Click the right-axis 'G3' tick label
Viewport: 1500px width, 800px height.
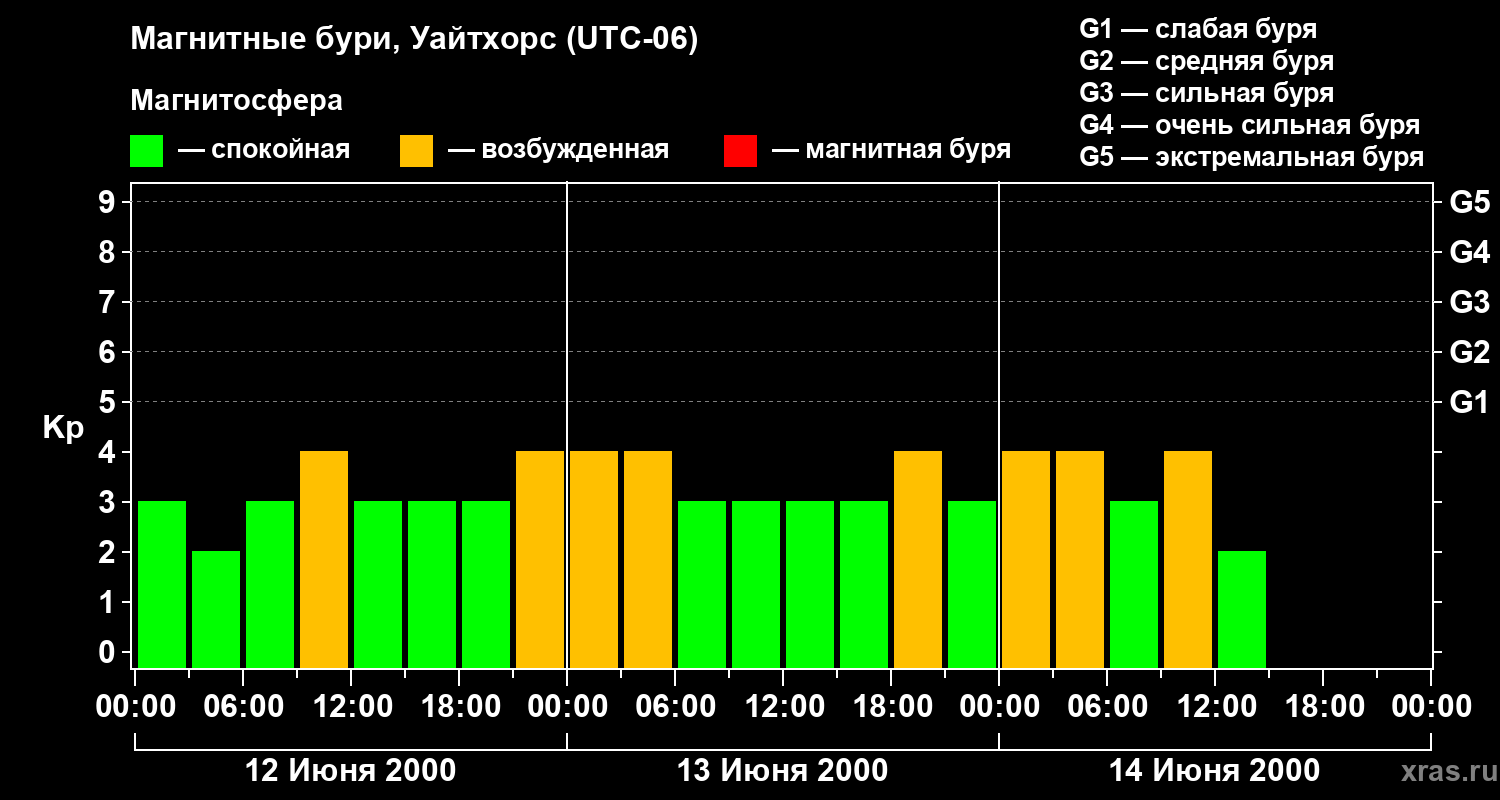1469,302
